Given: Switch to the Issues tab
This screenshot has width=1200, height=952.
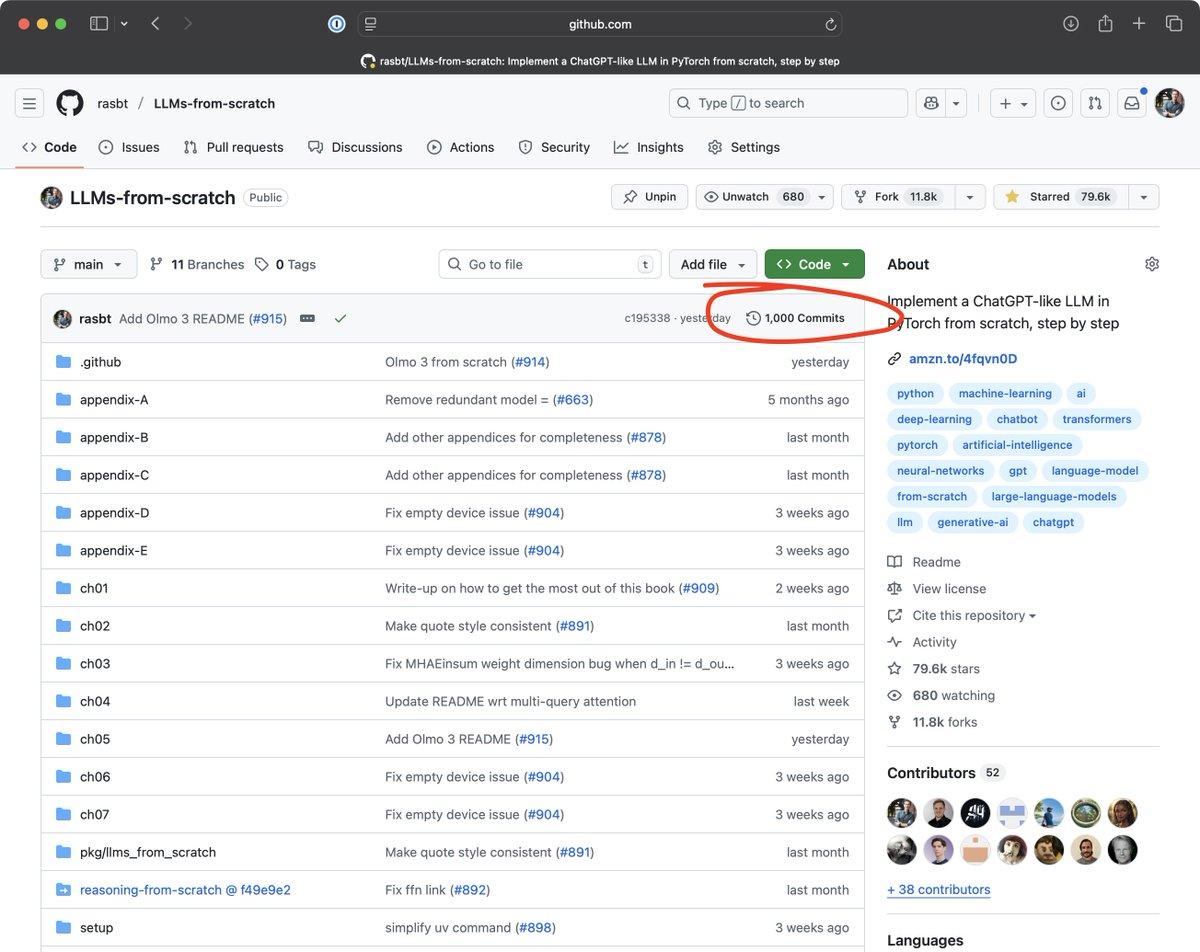Looking at the screenshot, I should [x=128, y=147].
